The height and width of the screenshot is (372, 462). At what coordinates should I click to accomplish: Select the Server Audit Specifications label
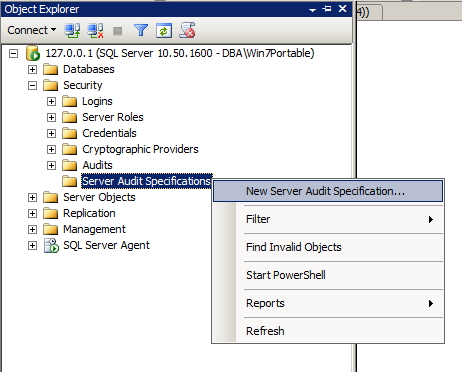(x=147, y=181)
